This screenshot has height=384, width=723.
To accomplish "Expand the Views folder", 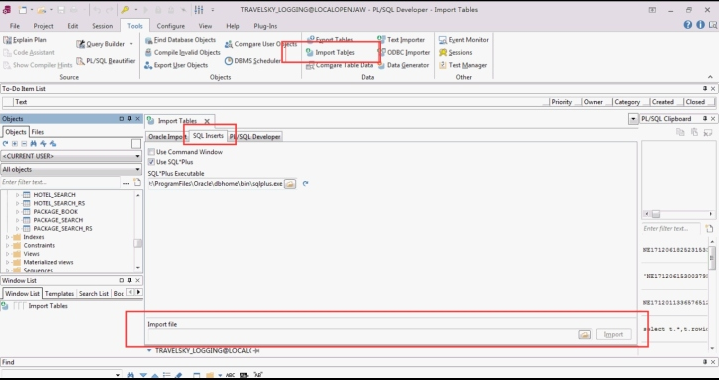I will [x=7, y=254].
